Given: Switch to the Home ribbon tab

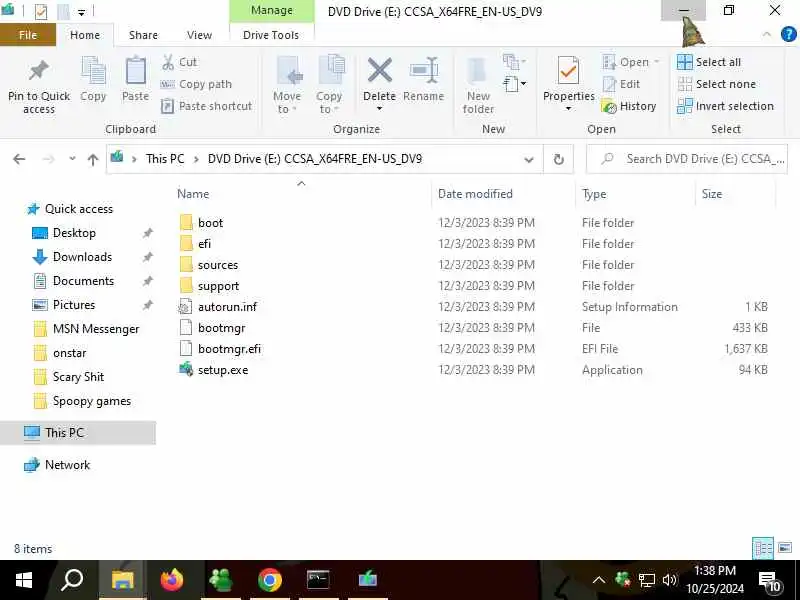Looking at the screenshot, I should [85, 35].
